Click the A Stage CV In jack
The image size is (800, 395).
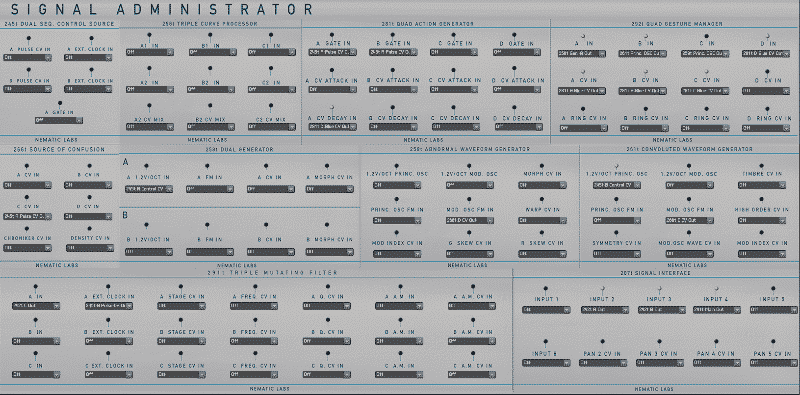(182, 287)
